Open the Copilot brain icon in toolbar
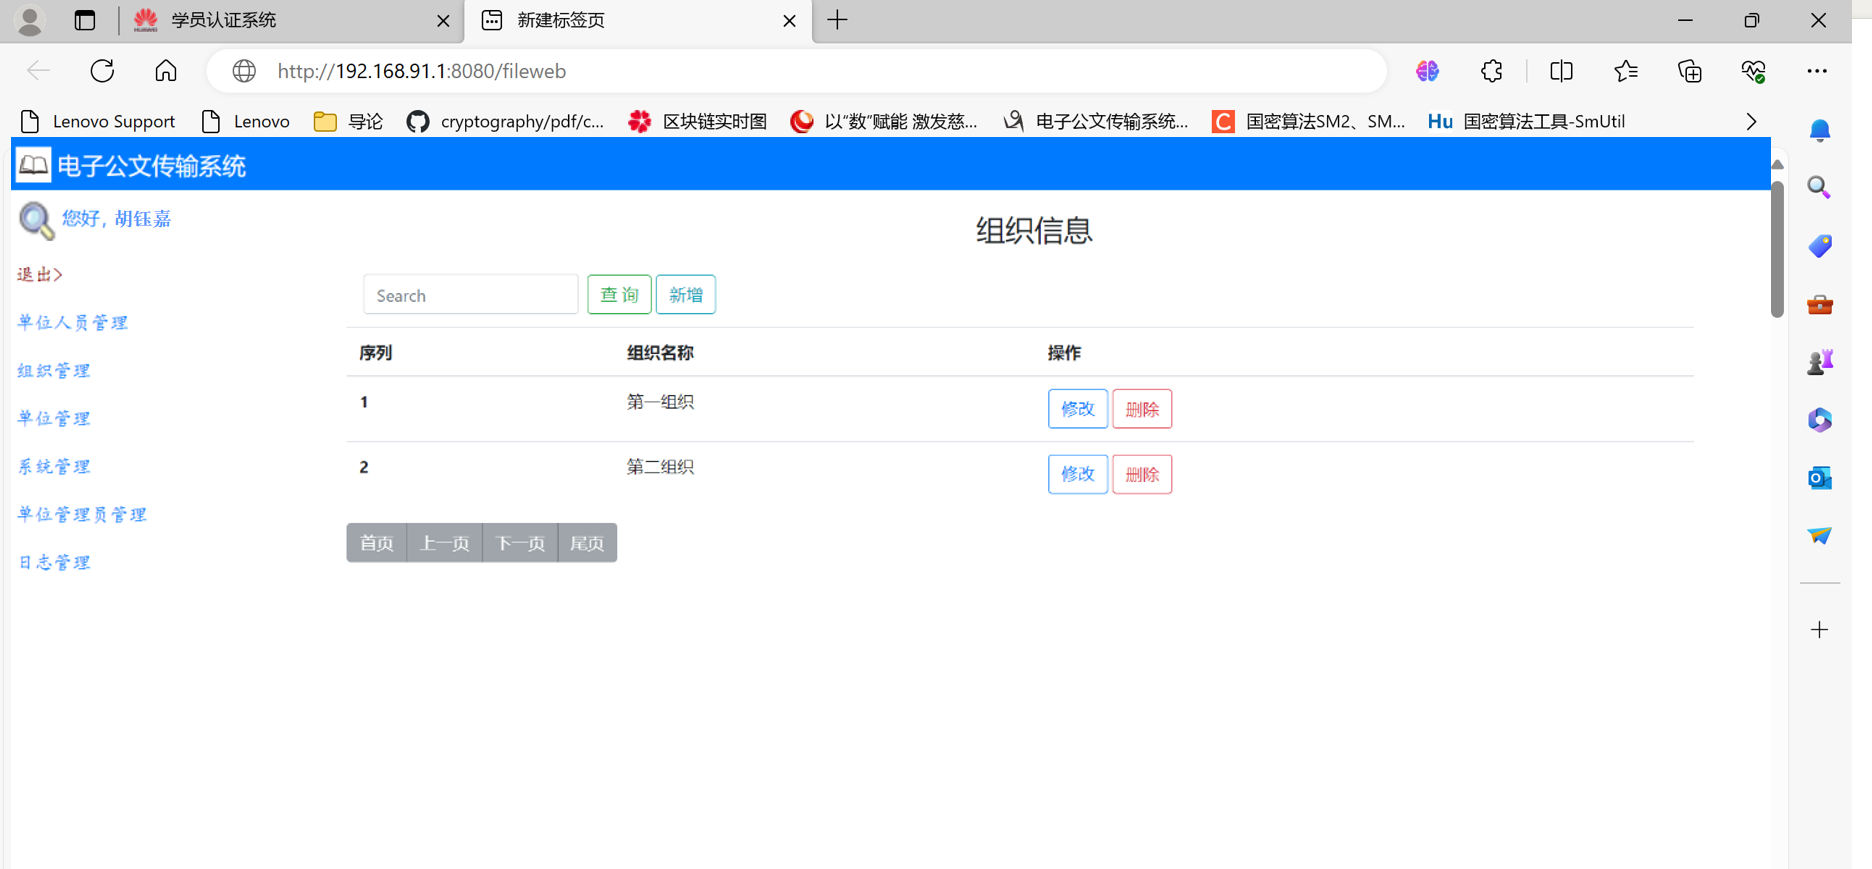This screenshot has height=869, width=1872. pos(1427,71)
